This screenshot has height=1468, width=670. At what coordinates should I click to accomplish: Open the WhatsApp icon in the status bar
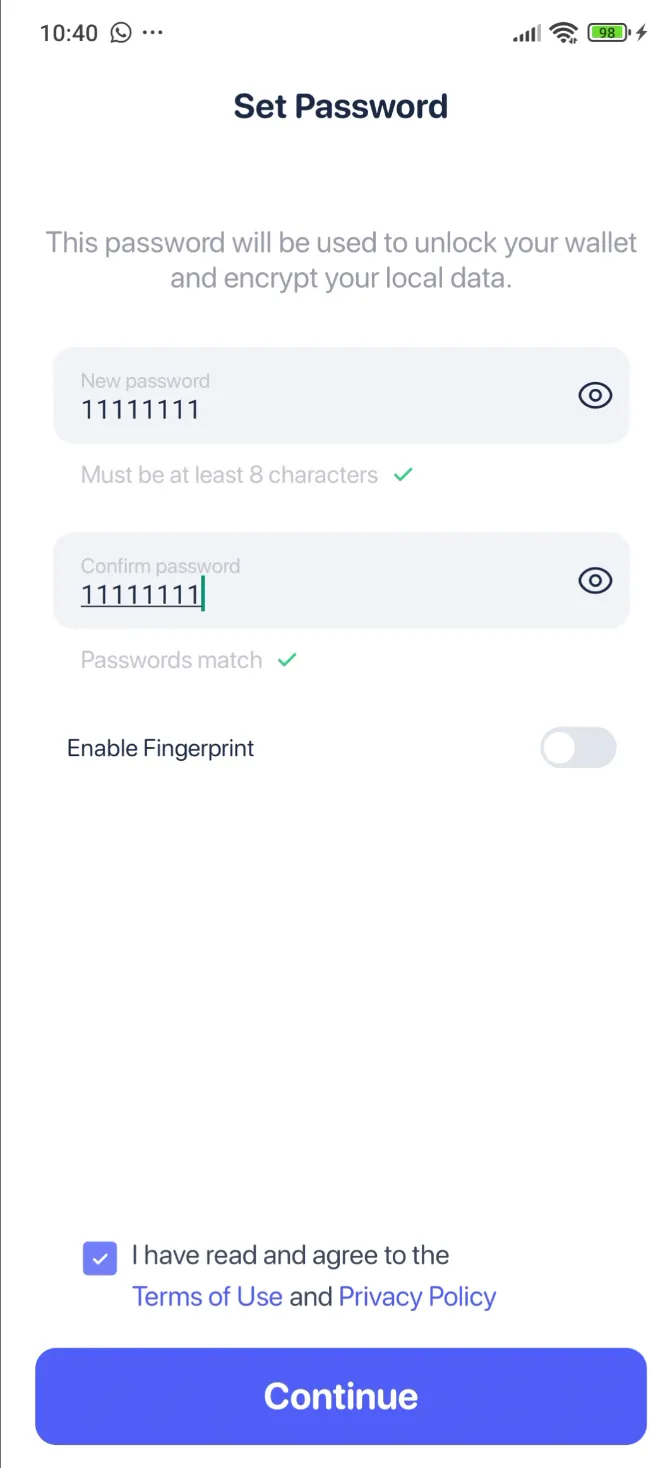click(120, 32)
